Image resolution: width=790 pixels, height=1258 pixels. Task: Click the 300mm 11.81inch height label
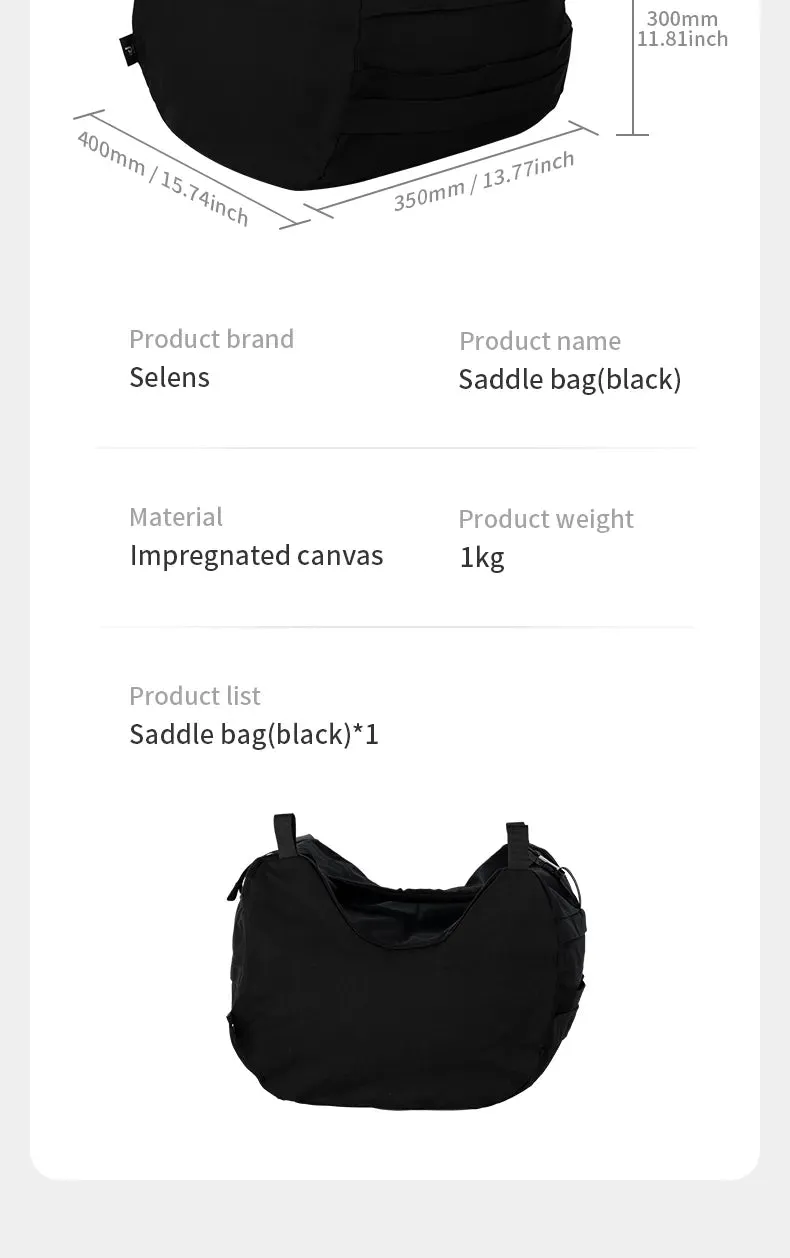click(683, 29)
